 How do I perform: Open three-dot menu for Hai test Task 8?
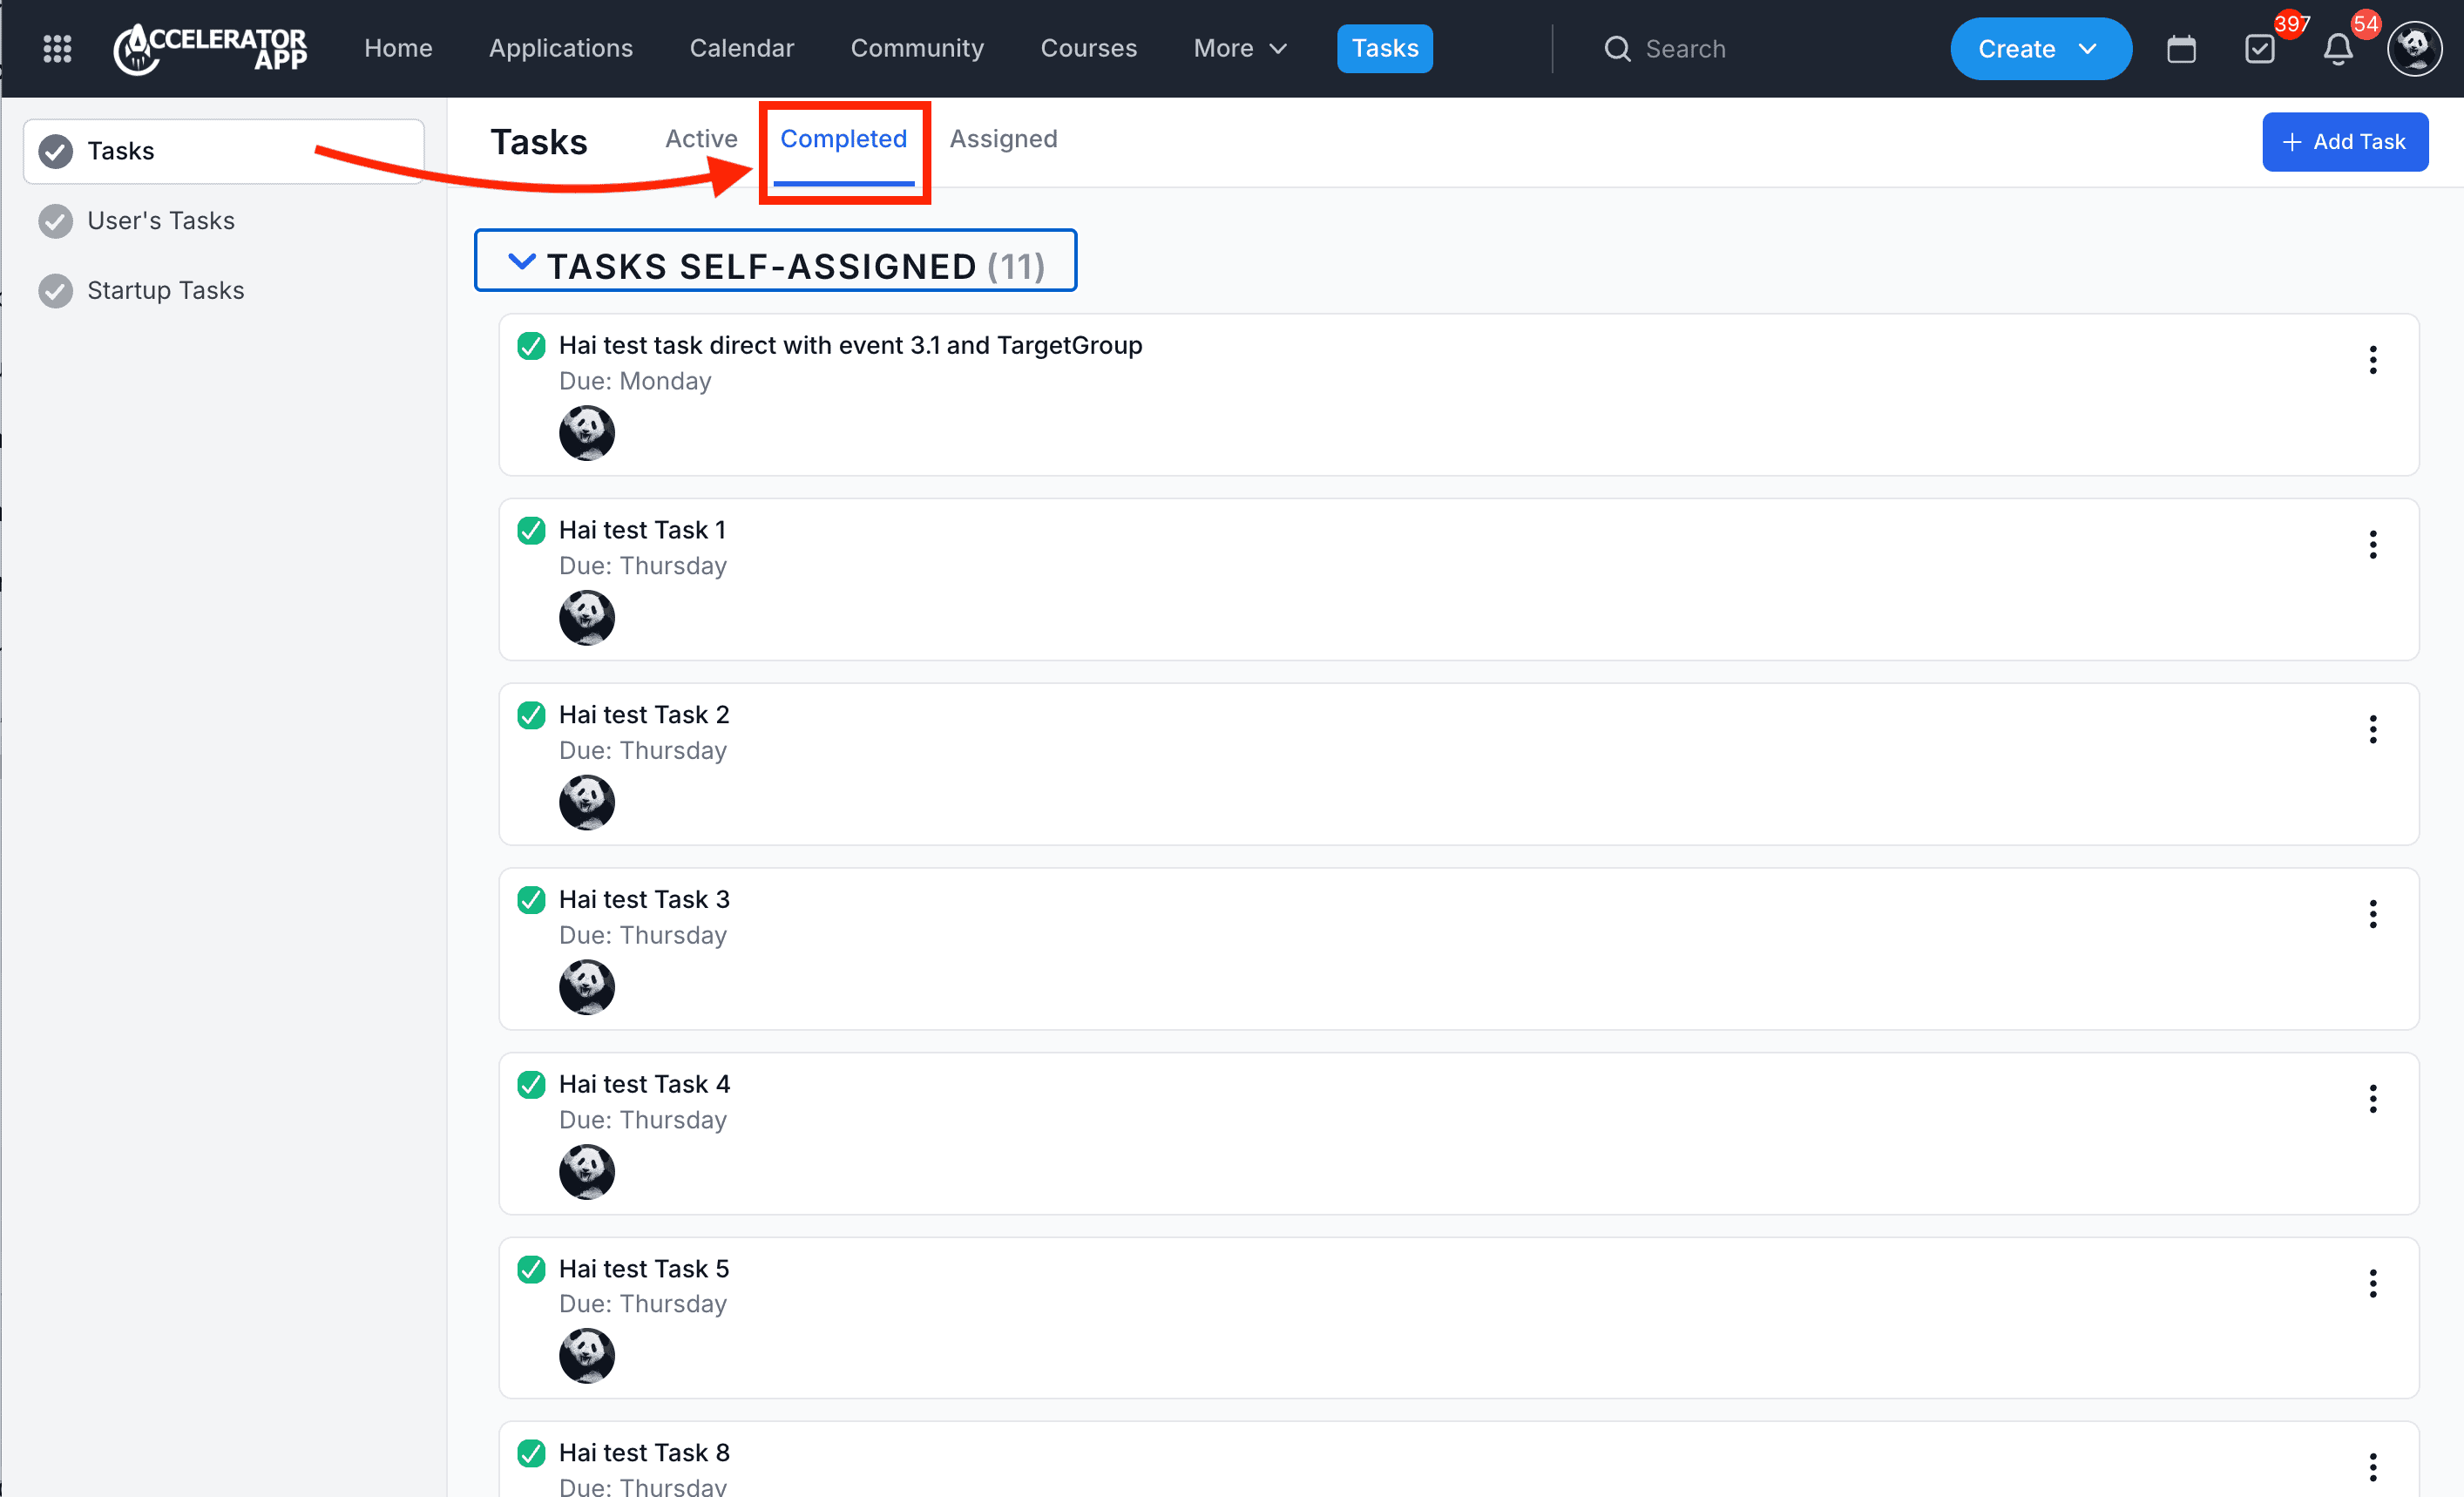(x=2373, y=1467)
